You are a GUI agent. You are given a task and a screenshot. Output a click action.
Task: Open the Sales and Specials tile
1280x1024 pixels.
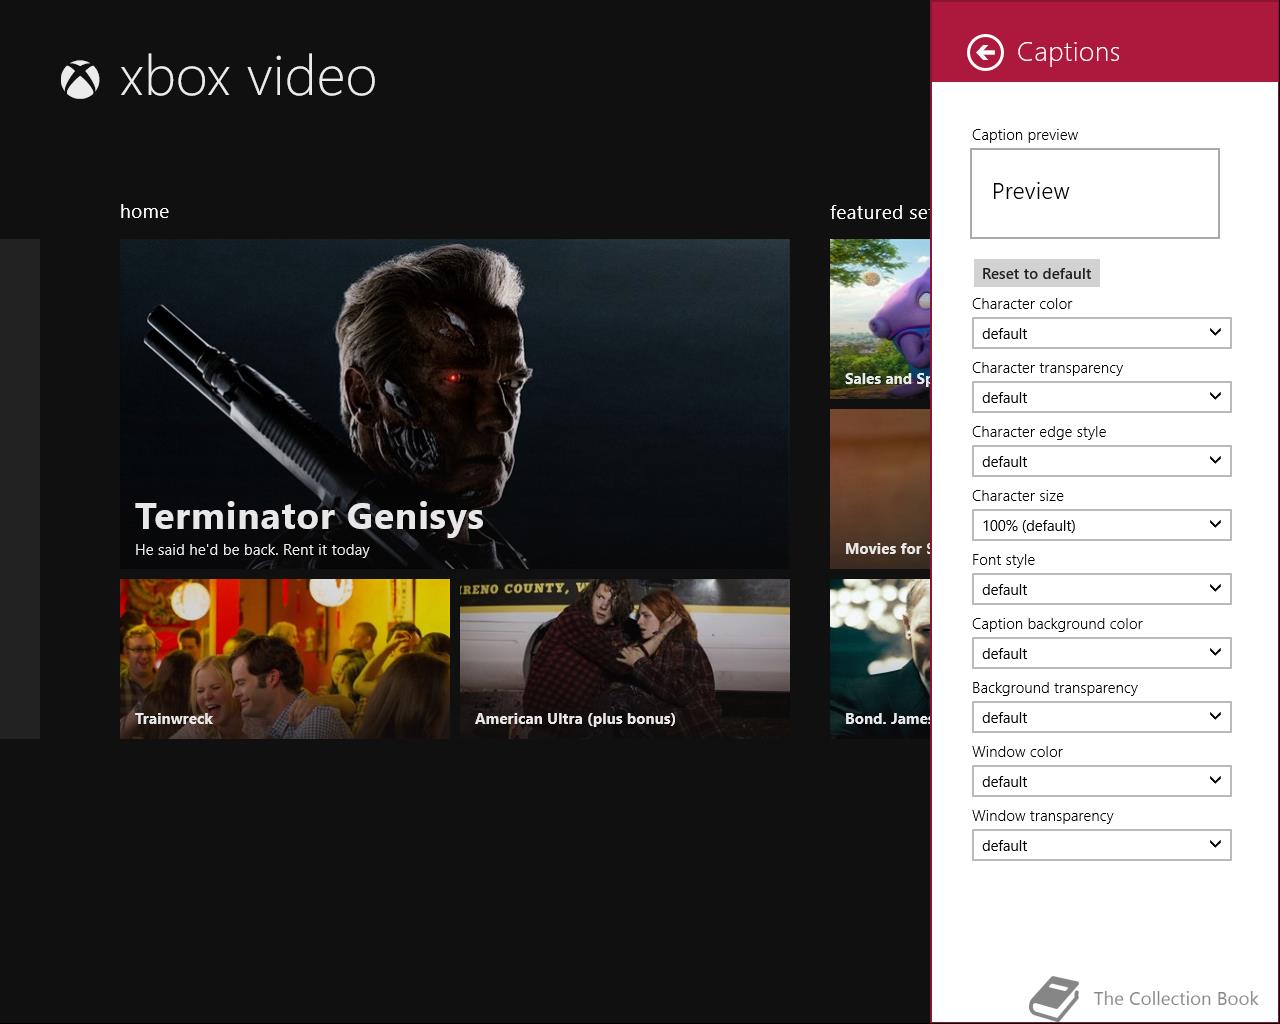tap(880, 319)
